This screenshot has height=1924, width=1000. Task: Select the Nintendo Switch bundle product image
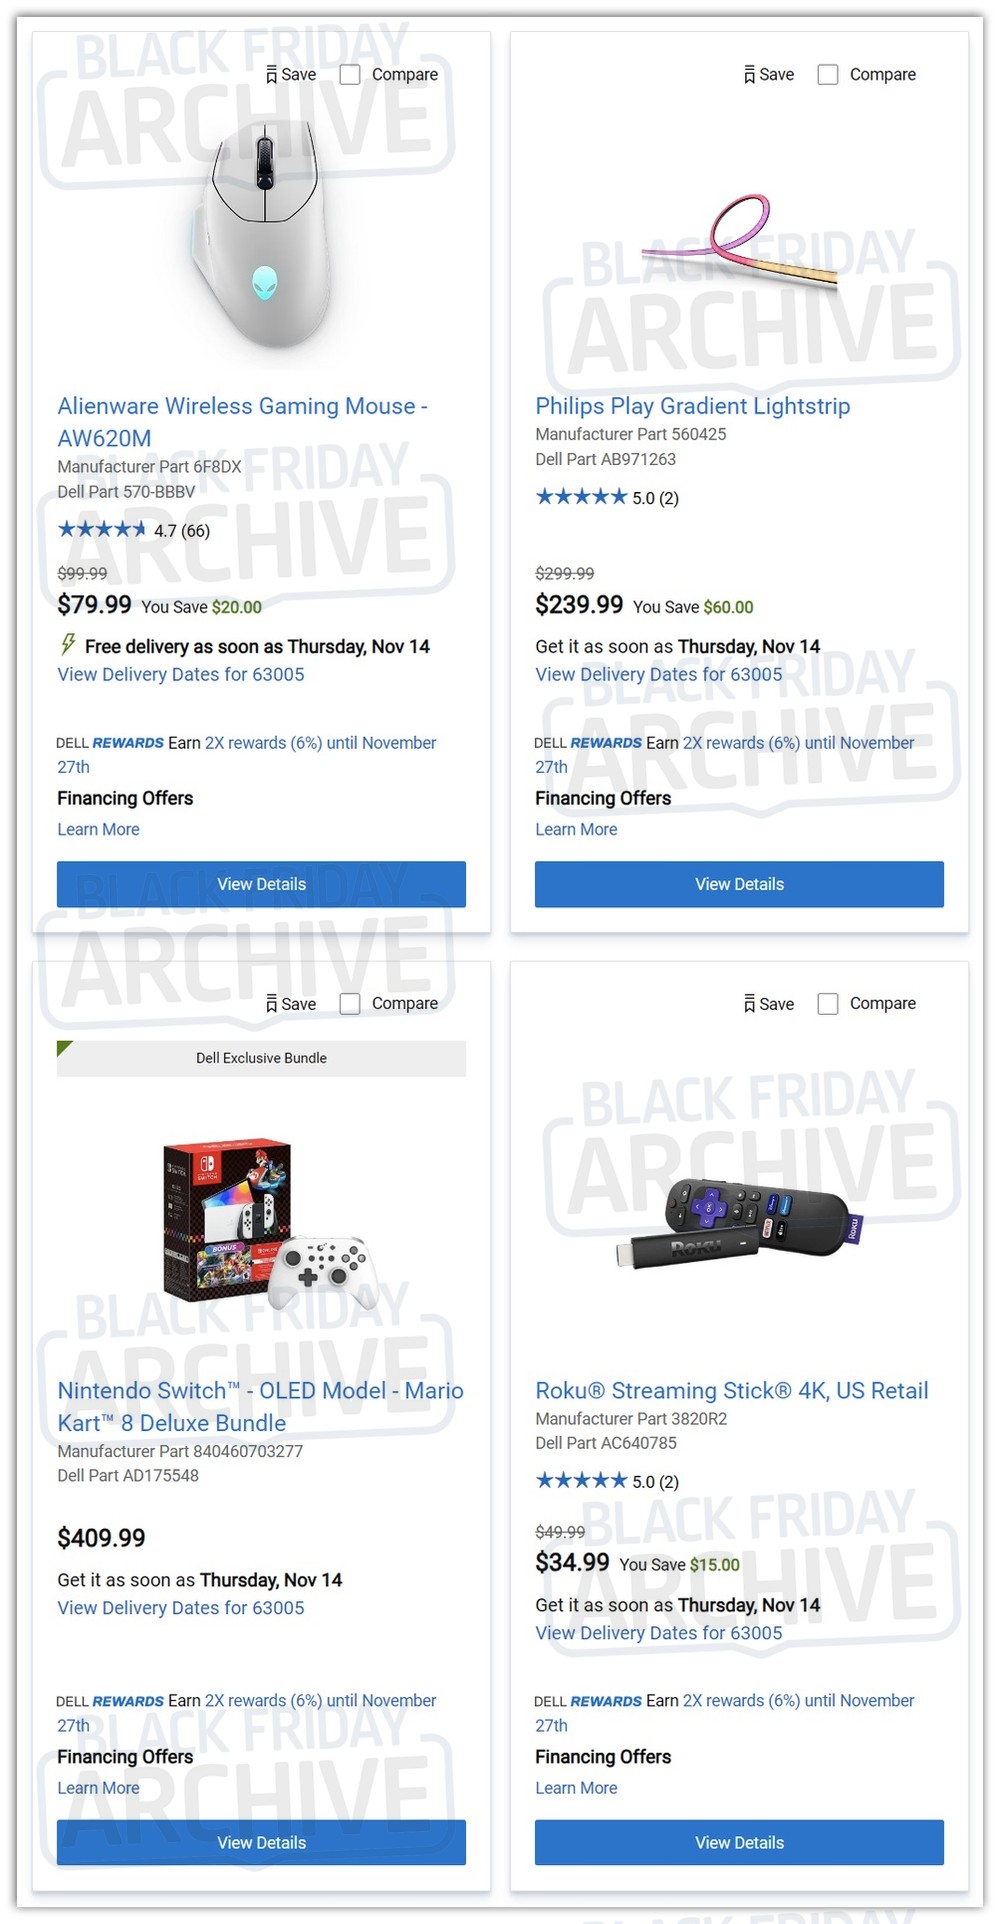click(265, 1219)
